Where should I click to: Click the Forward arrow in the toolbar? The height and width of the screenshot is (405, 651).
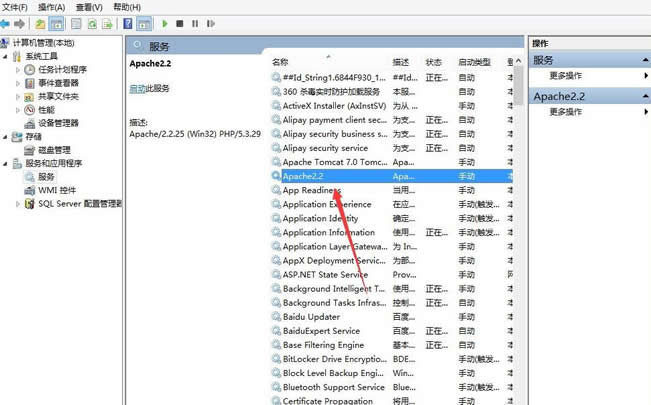pos(19,24)
